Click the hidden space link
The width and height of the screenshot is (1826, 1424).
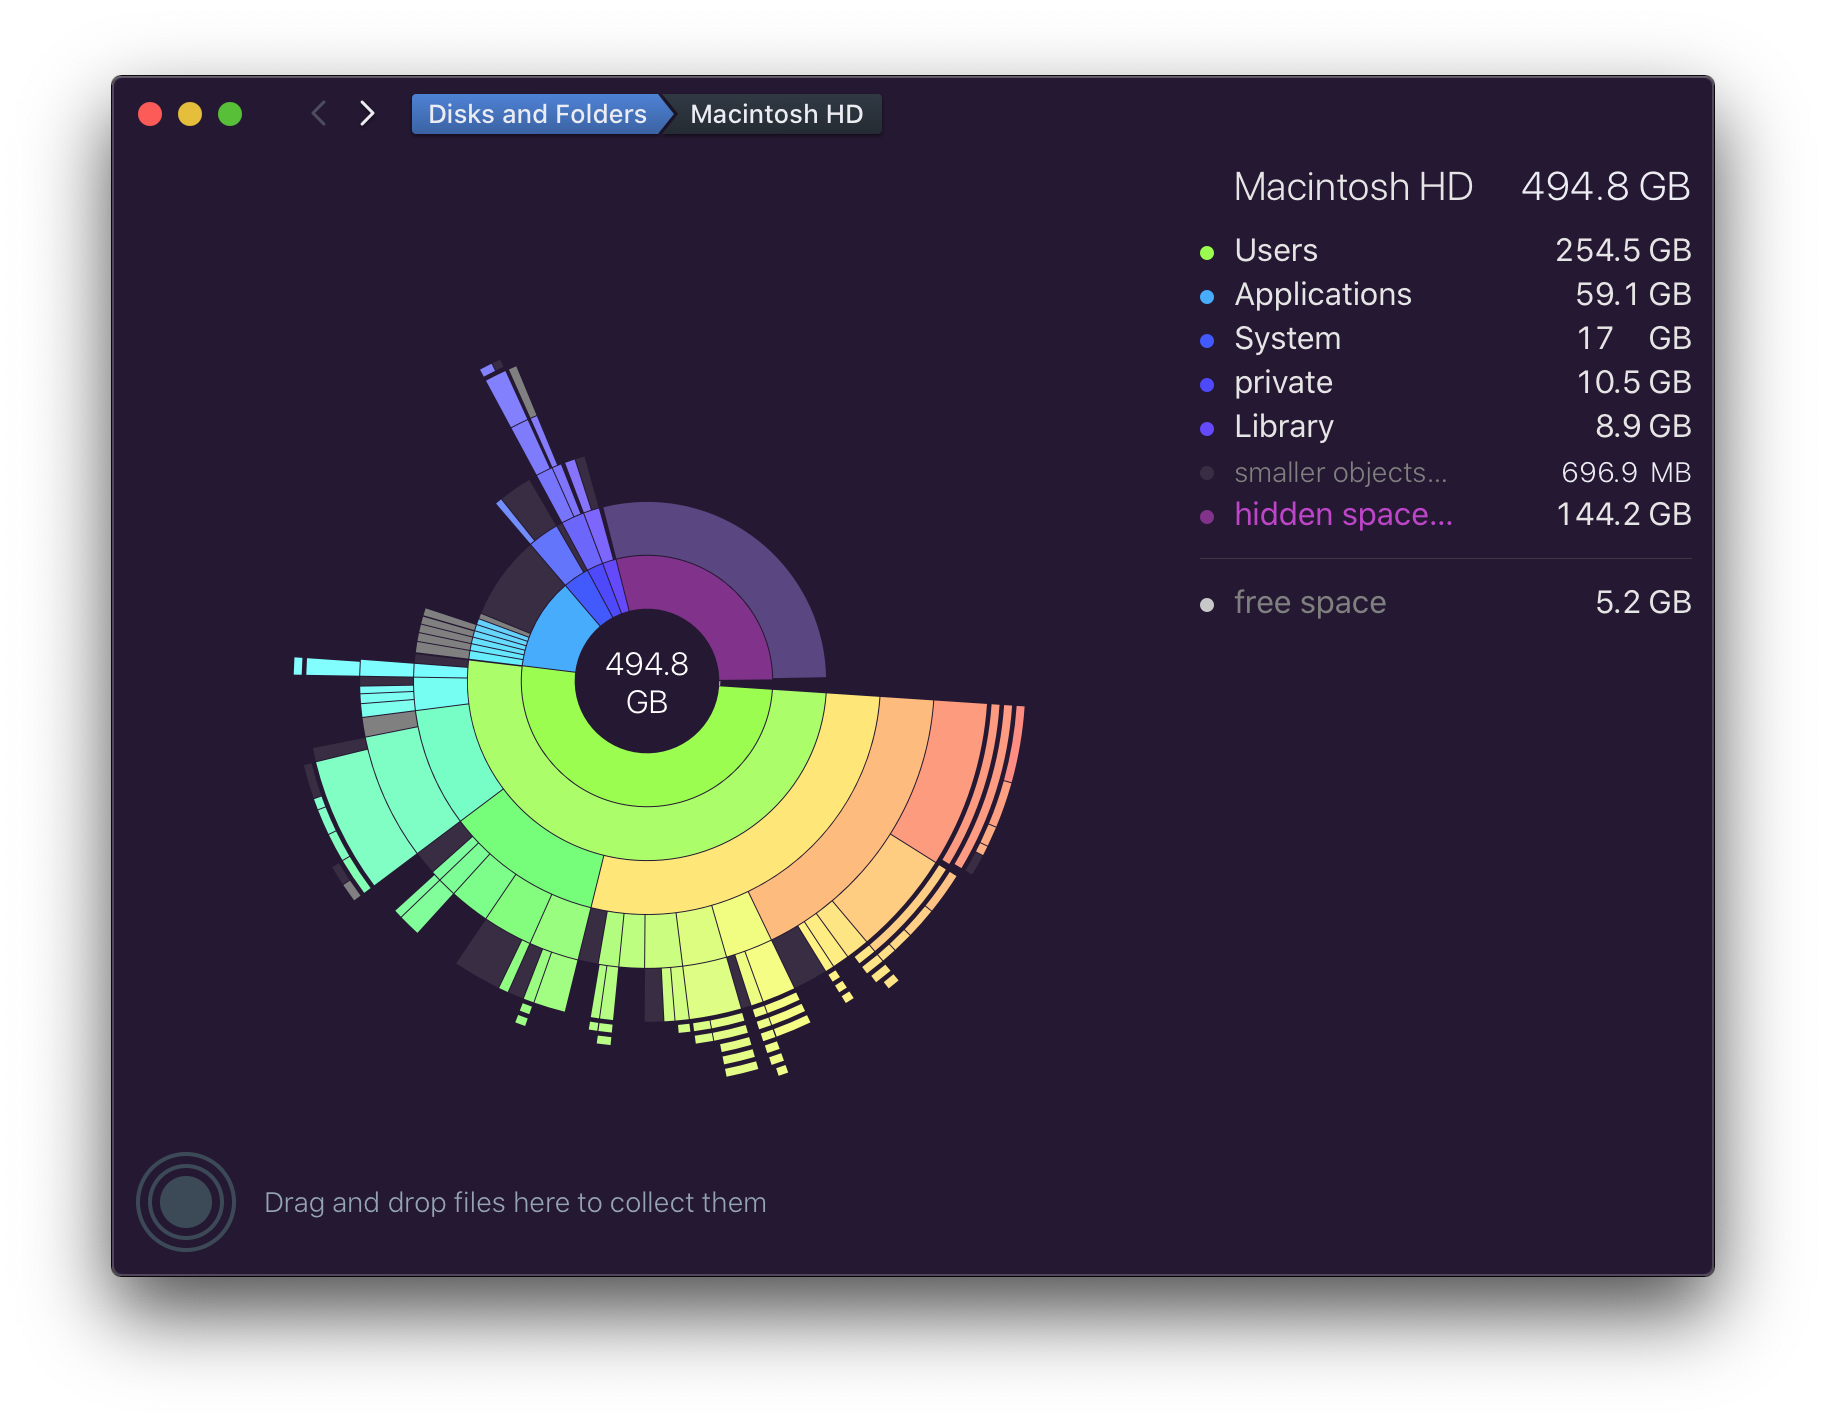point(1343,514)
